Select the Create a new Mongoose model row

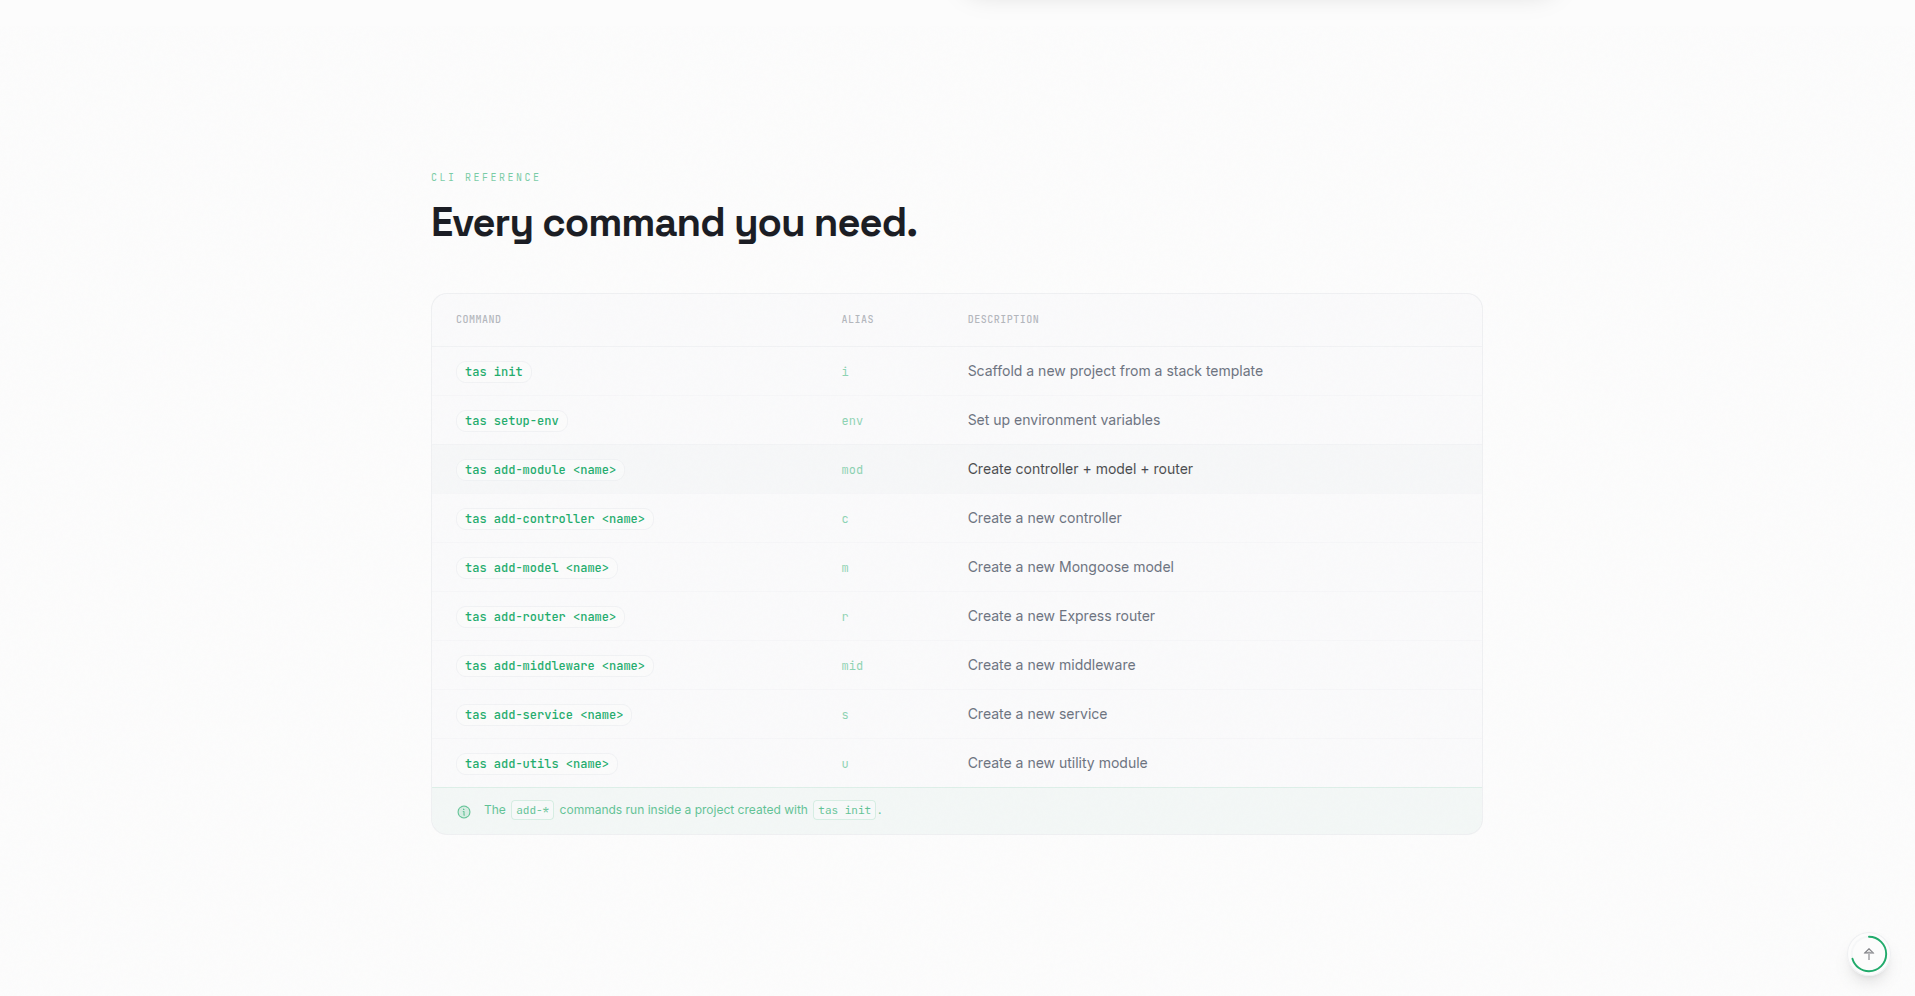[x=1070, y=566]
